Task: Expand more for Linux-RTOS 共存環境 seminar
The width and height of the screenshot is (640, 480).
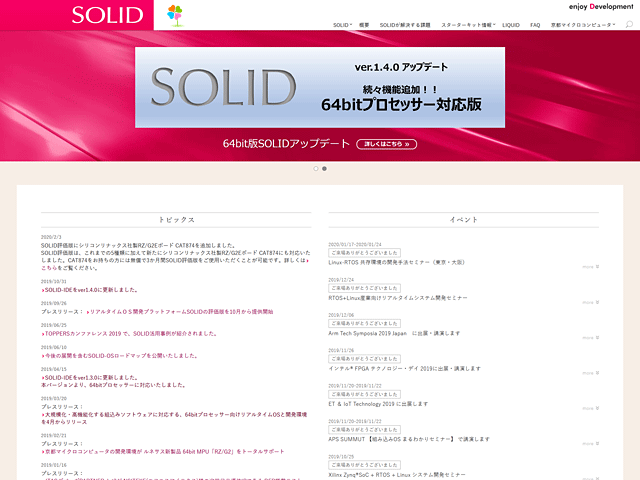Action: pos(591,267)
